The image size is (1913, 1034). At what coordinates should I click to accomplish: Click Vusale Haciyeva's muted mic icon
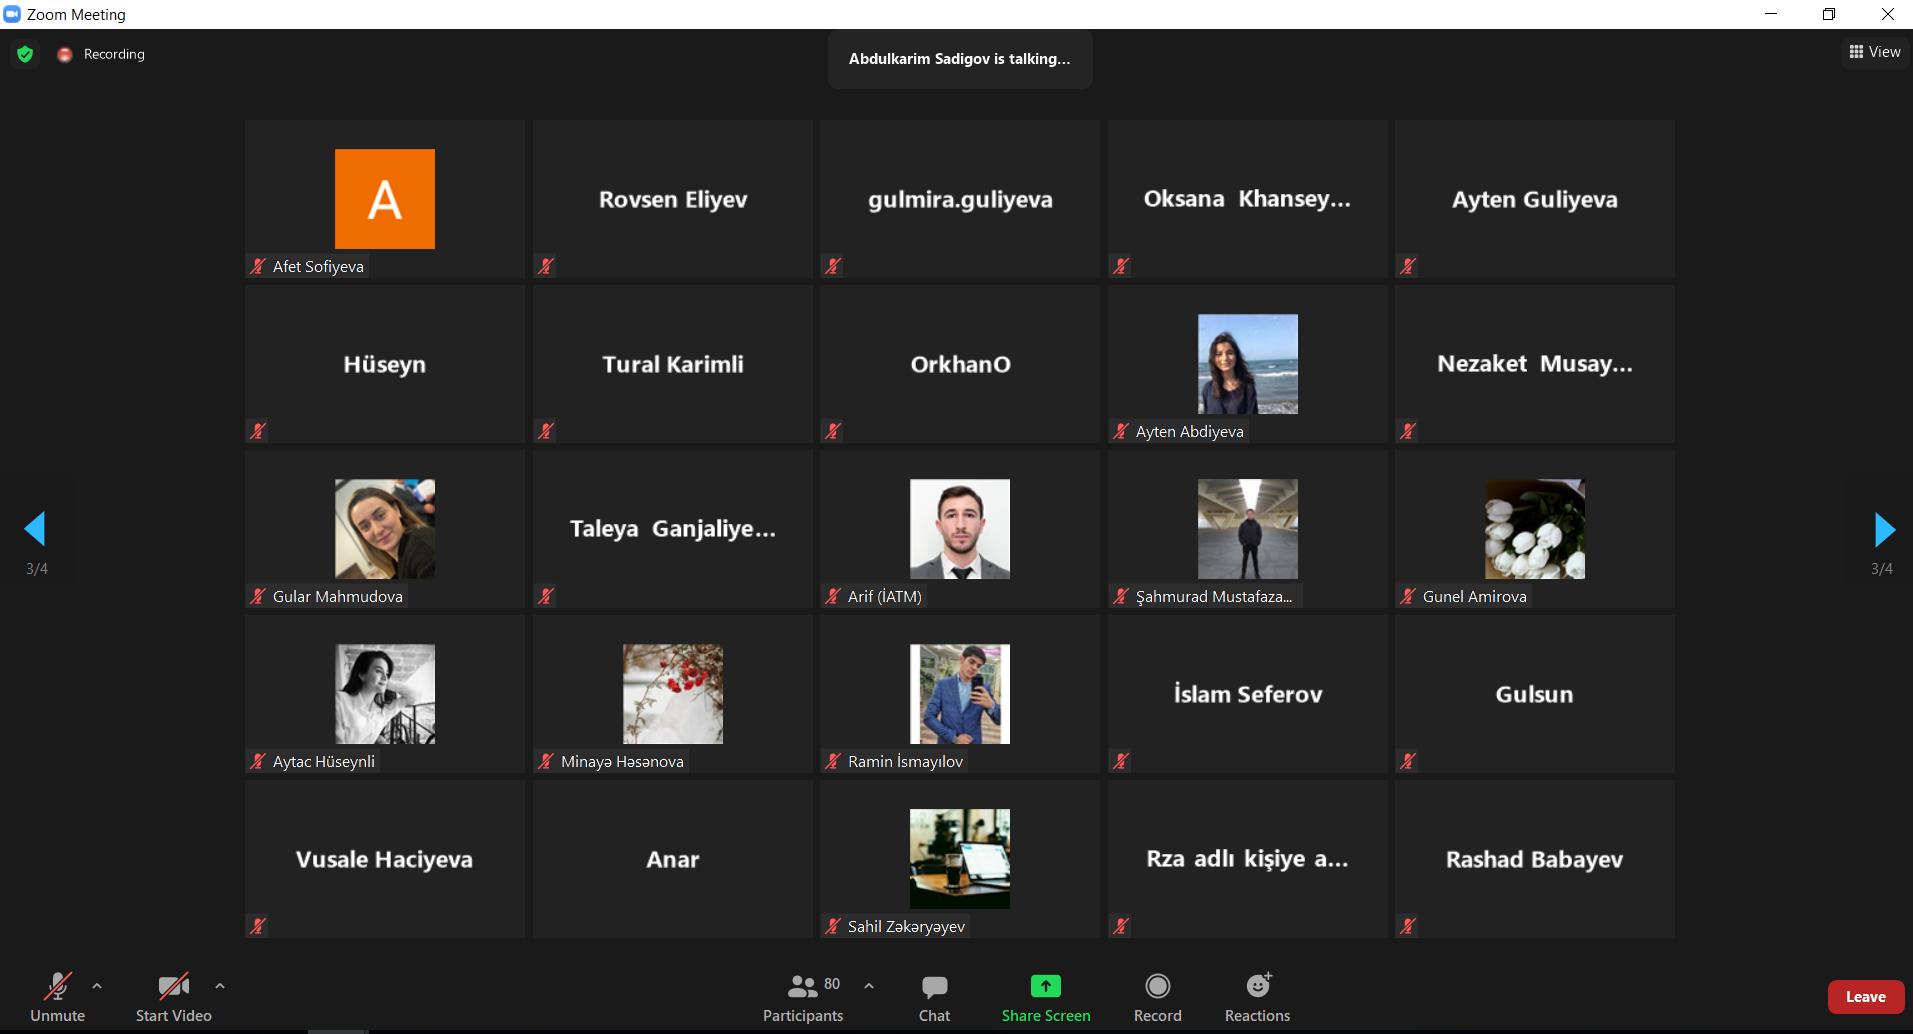click(x=258, y=926)
